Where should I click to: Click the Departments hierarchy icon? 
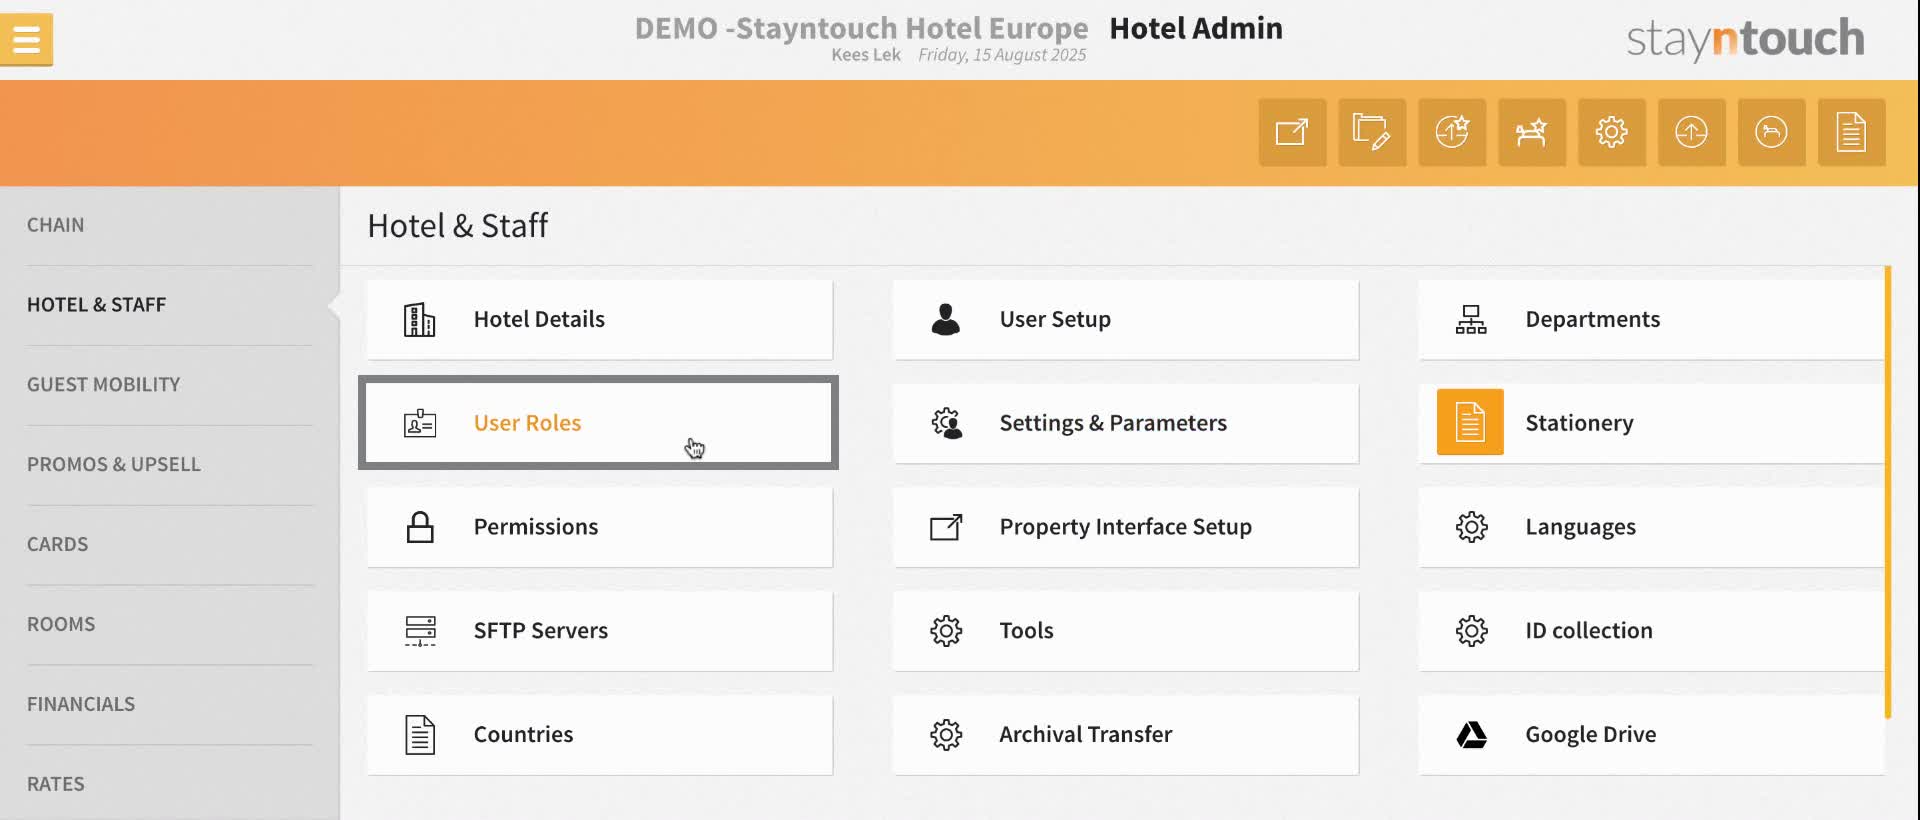[1471, 320]
